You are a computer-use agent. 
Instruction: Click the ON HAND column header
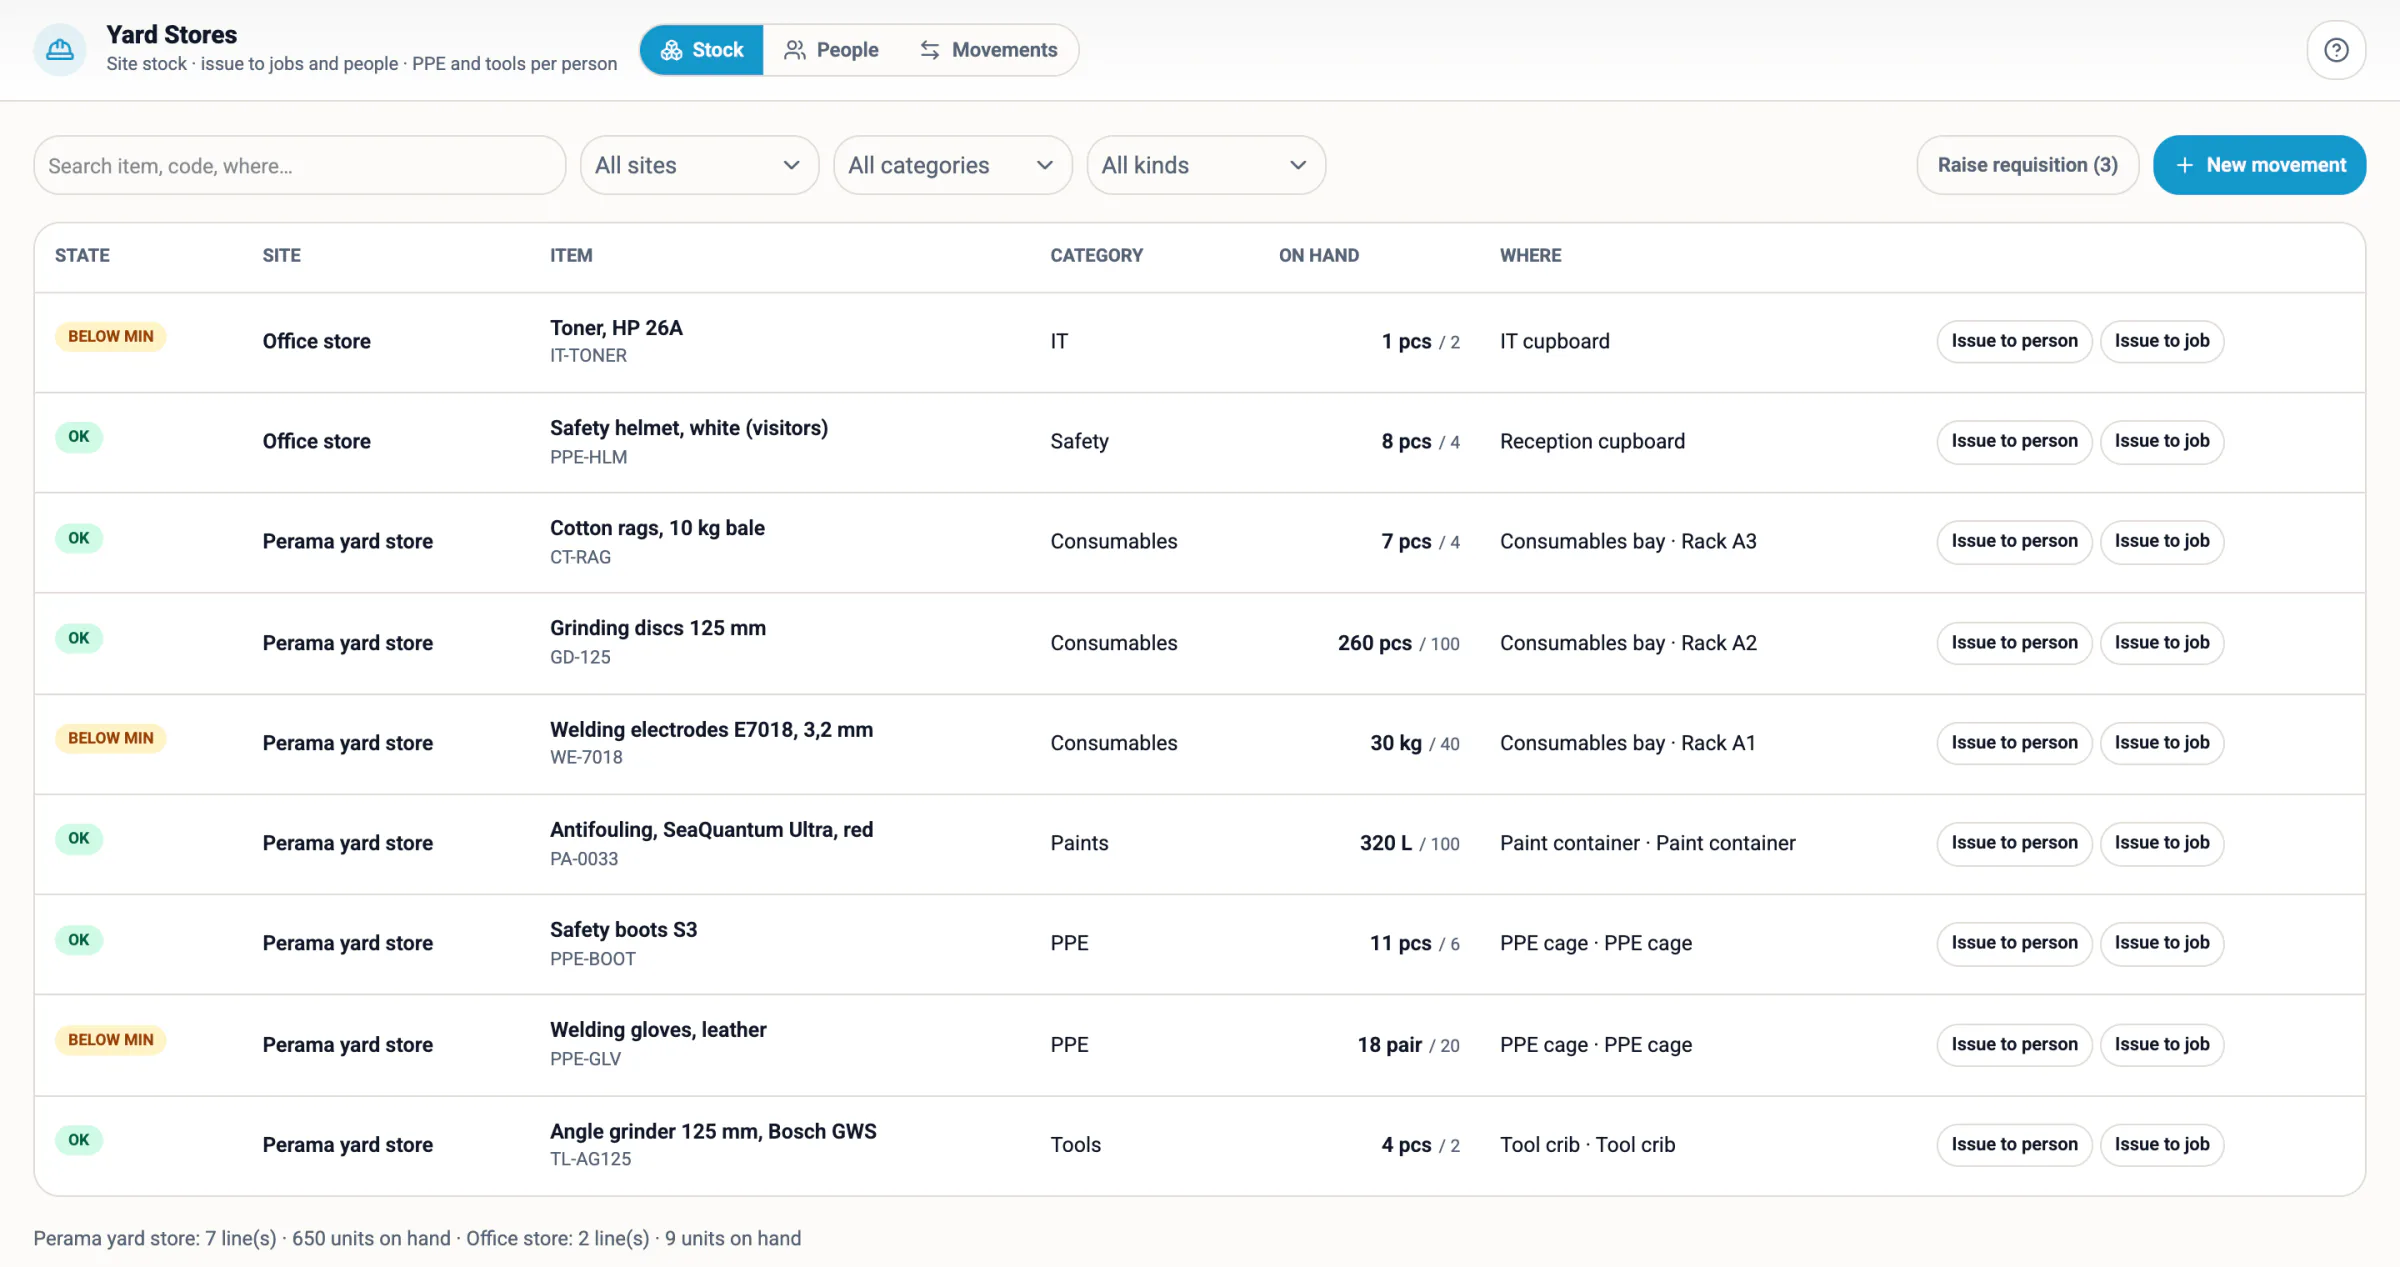tap(1318, 255)
